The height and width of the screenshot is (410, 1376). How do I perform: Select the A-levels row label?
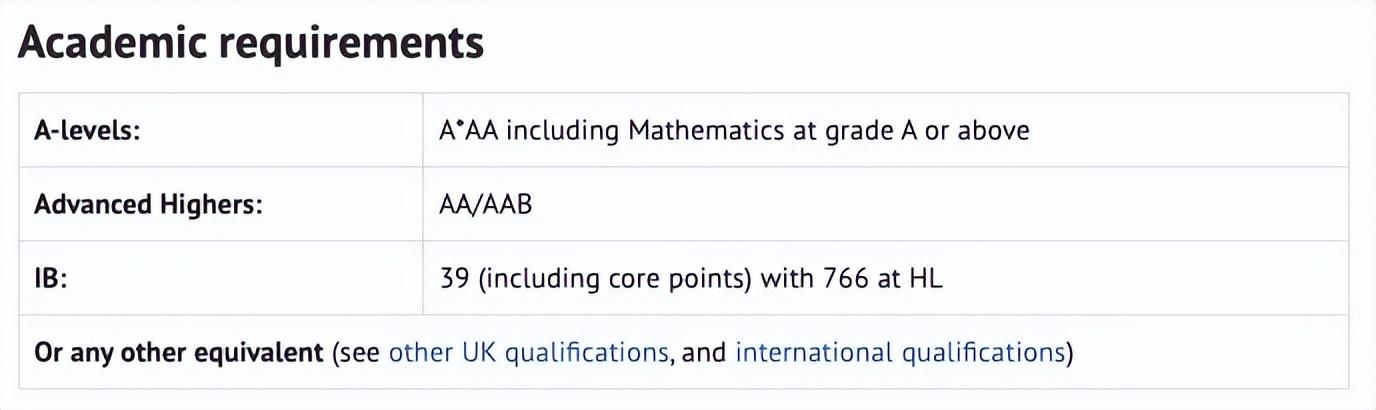(87, 131)
